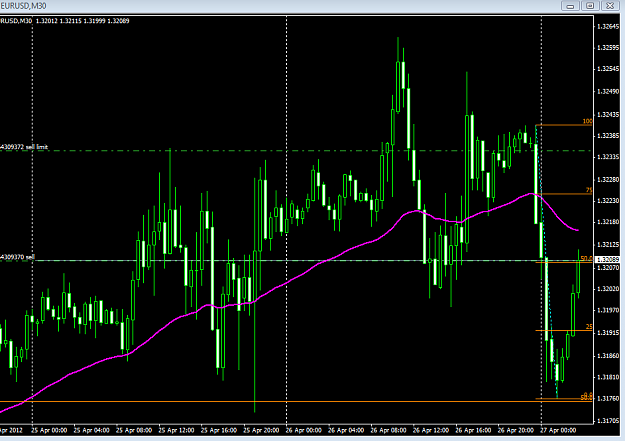Click the 26 Apr 00:00 time label
Image resolution: width=625 pixels, height=441 pixels.
tap(304, 430)
